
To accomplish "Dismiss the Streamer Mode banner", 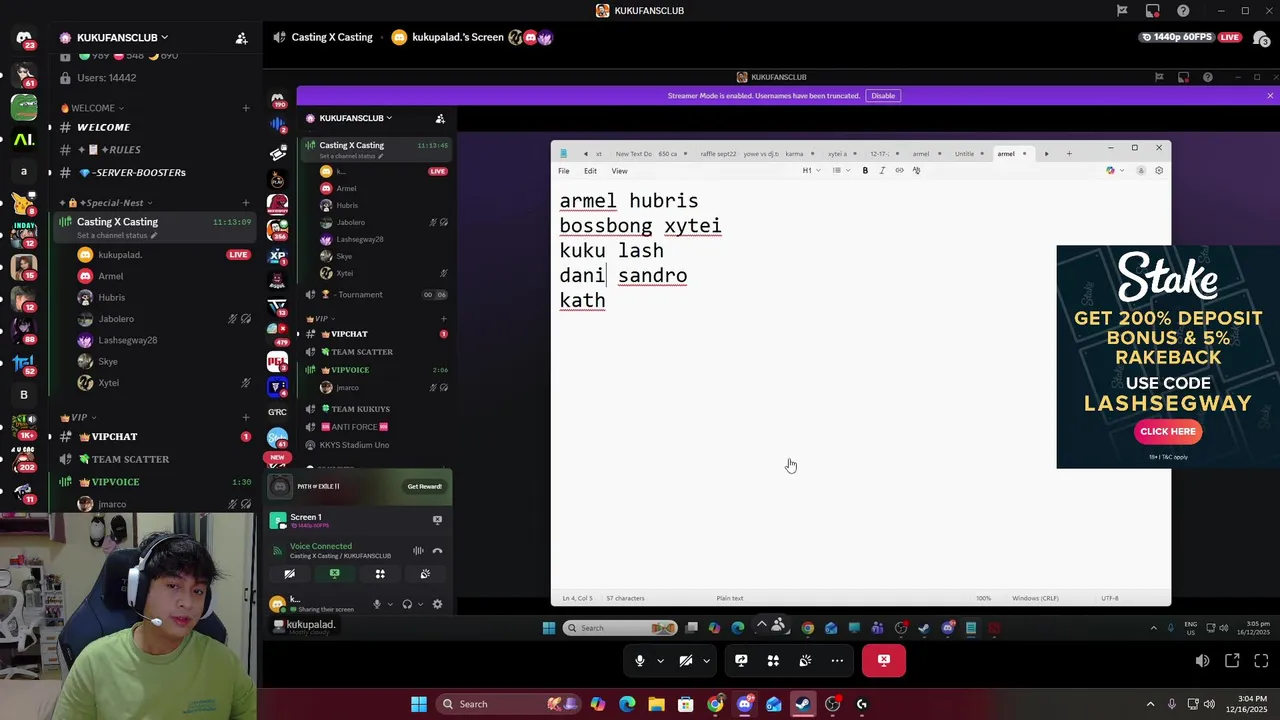I will (1270, 96).
